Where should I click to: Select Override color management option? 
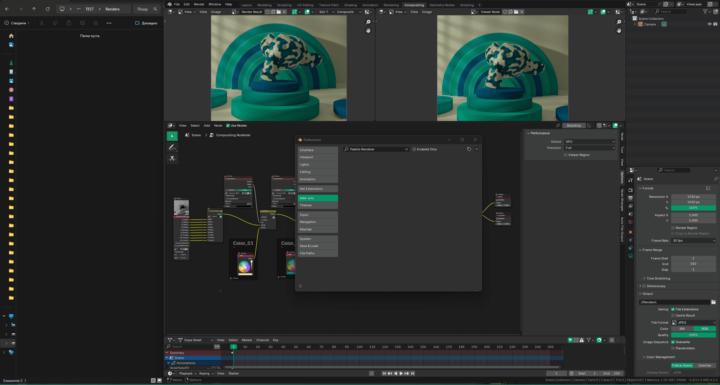[705, 366]
